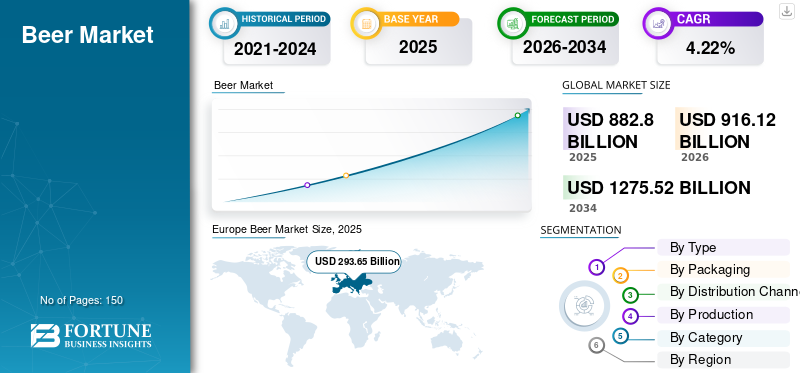The height and width of the screenshot is (373, 800).
Task: Select segmentation number 3 green circle
Action: pos(630,295)
